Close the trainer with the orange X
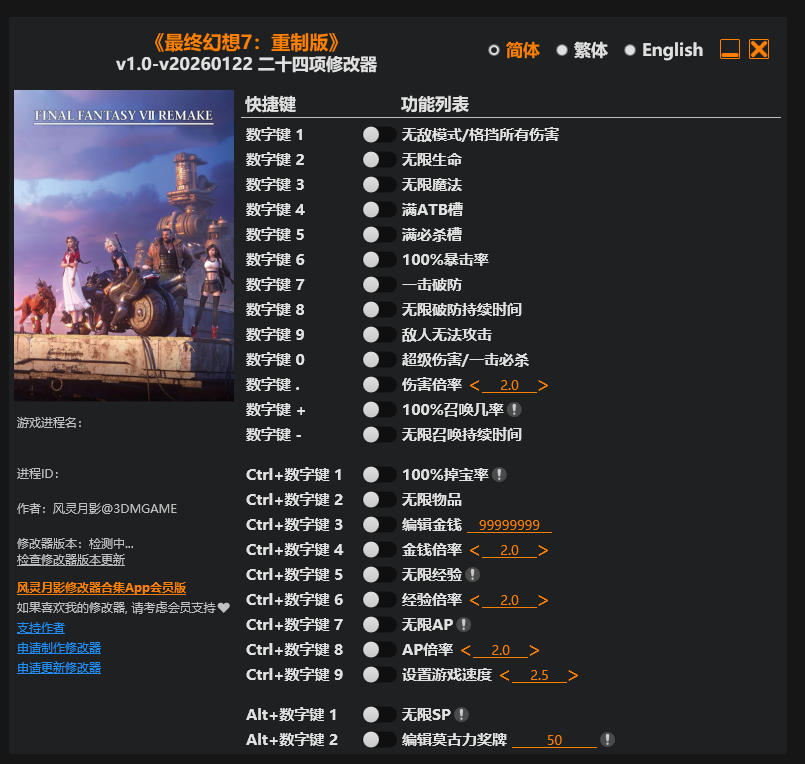Image resolution: width=805 pixels, height=764 pixels. click(759, 50)
